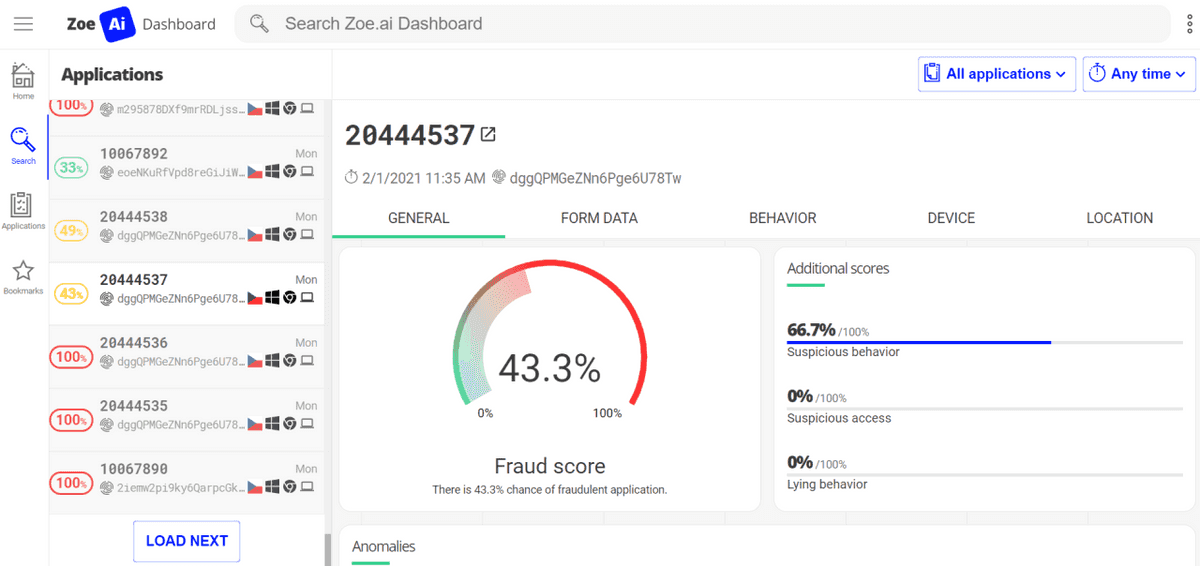Click the device ID dggQPMGeZNn6Pge6U78Tw text
The height and width of the screenshot is (566, 1200).
(x=596, y=178)
